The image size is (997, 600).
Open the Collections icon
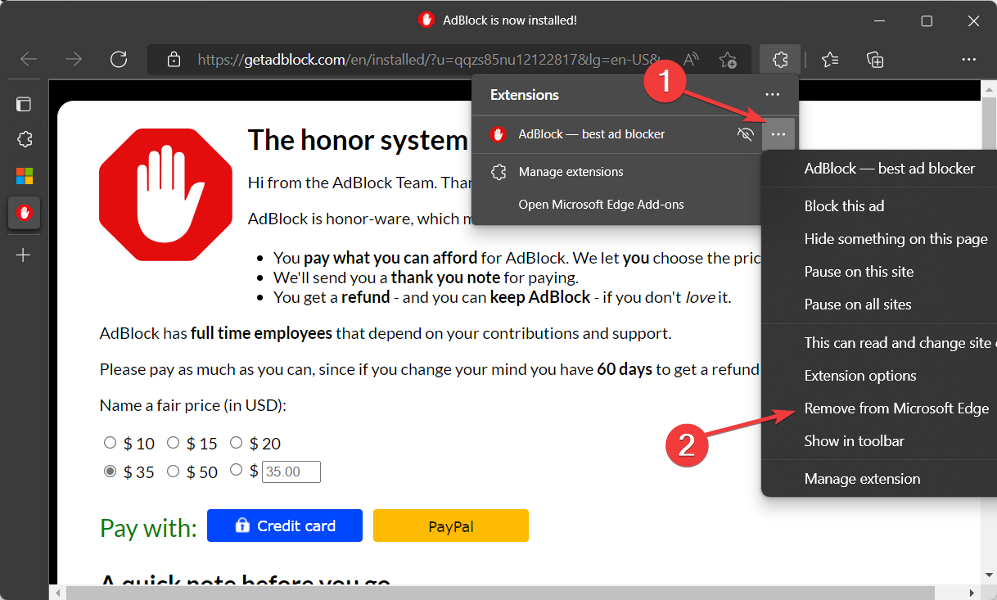pos(875,60)
